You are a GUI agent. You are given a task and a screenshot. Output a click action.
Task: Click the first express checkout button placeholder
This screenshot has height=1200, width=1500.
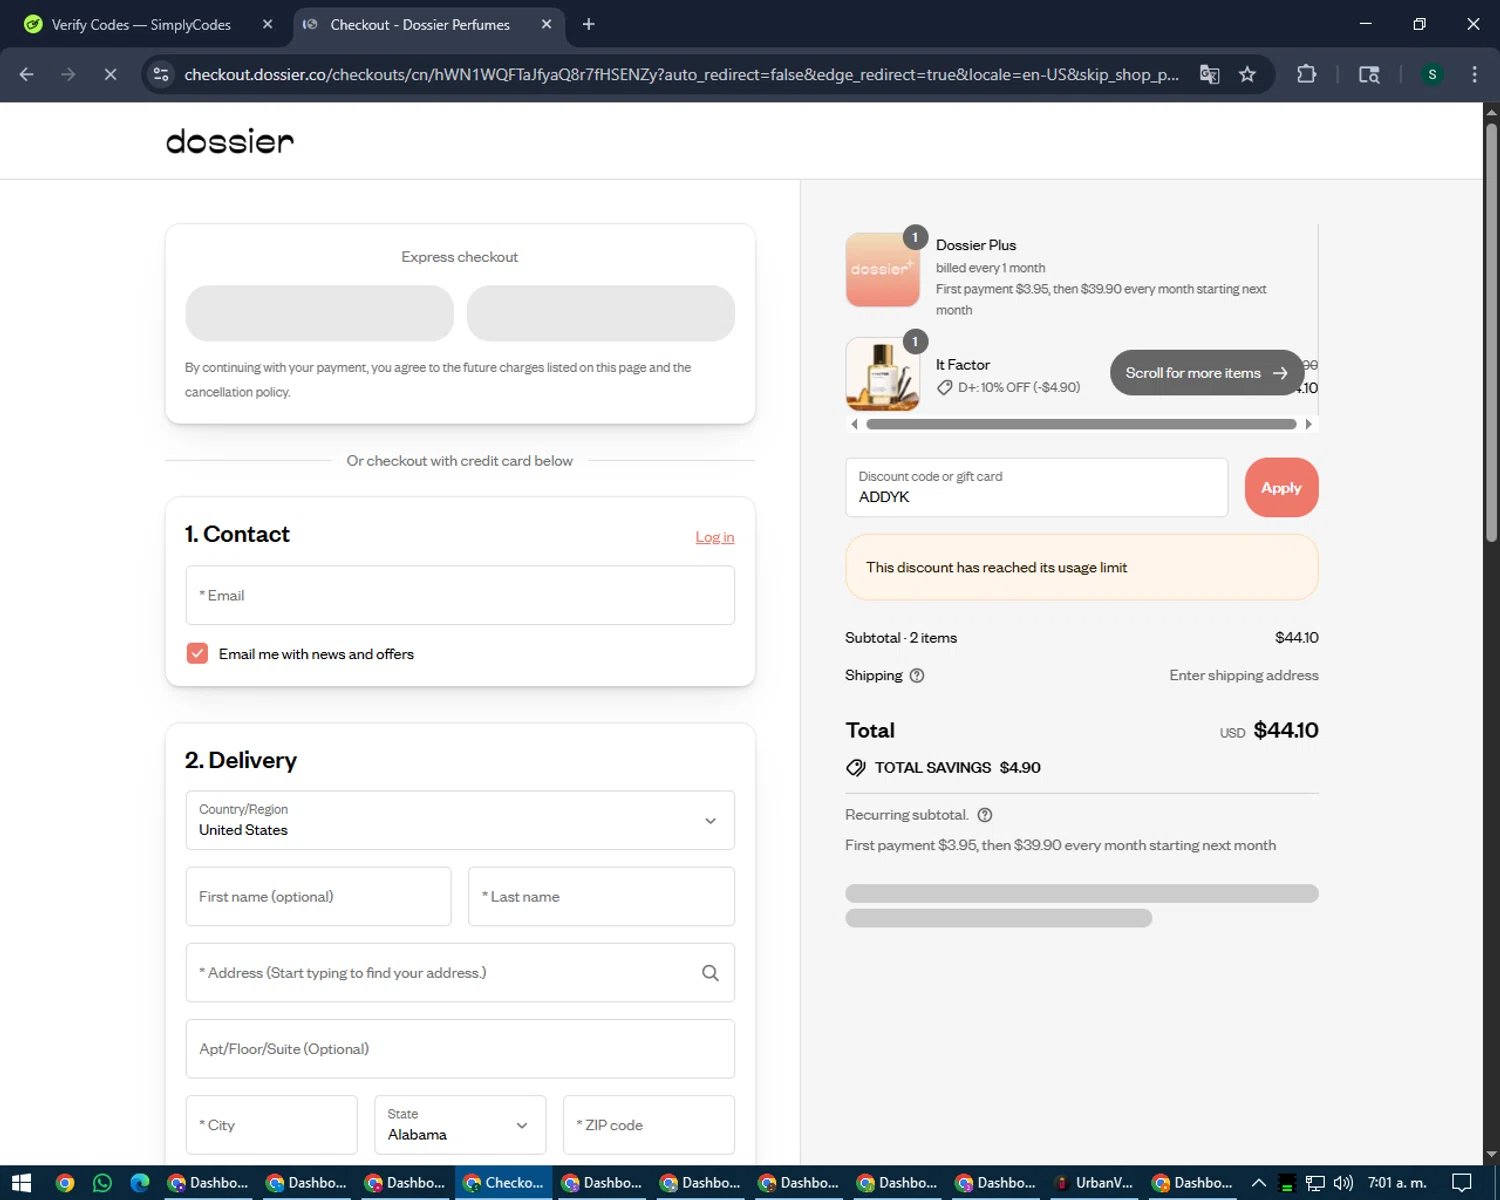pyautogui.click(x=319, y=313)
